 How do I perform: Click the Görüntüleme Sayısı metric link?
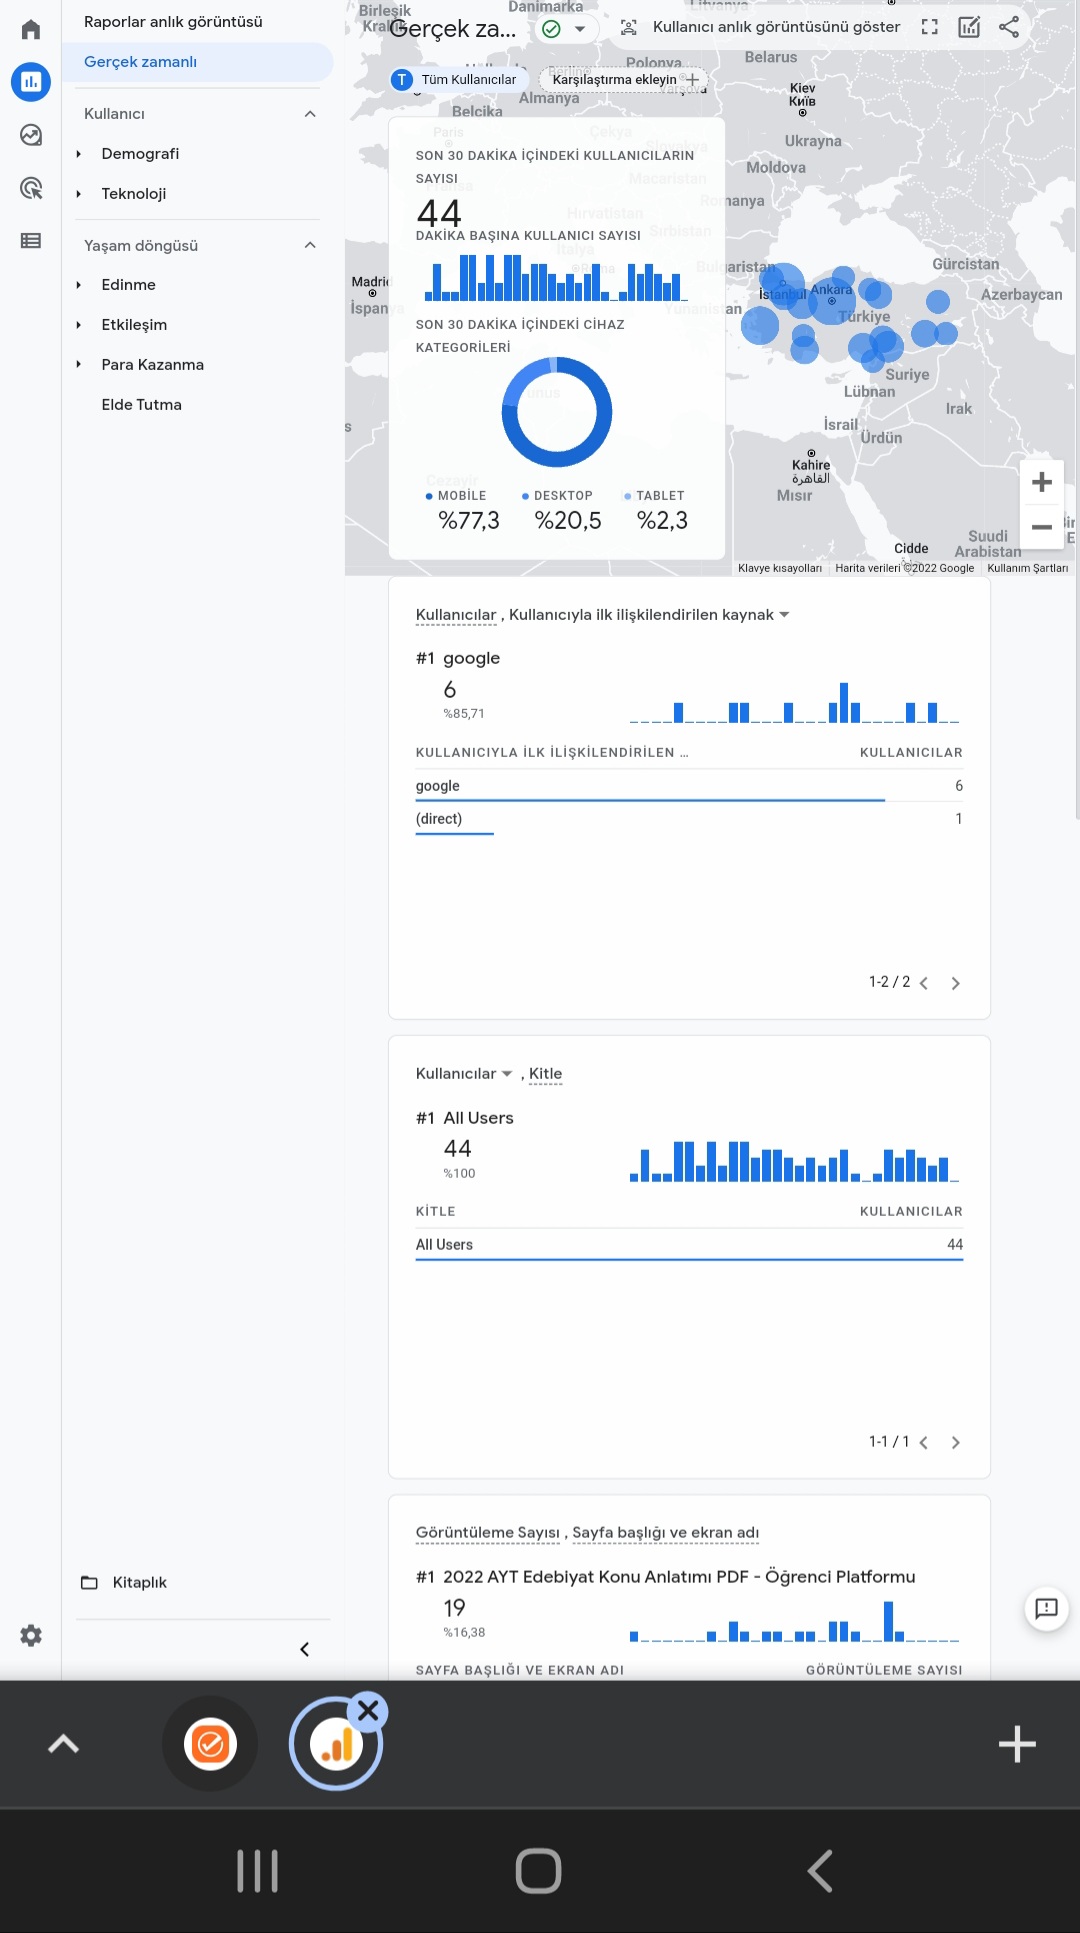[488, 1533]
